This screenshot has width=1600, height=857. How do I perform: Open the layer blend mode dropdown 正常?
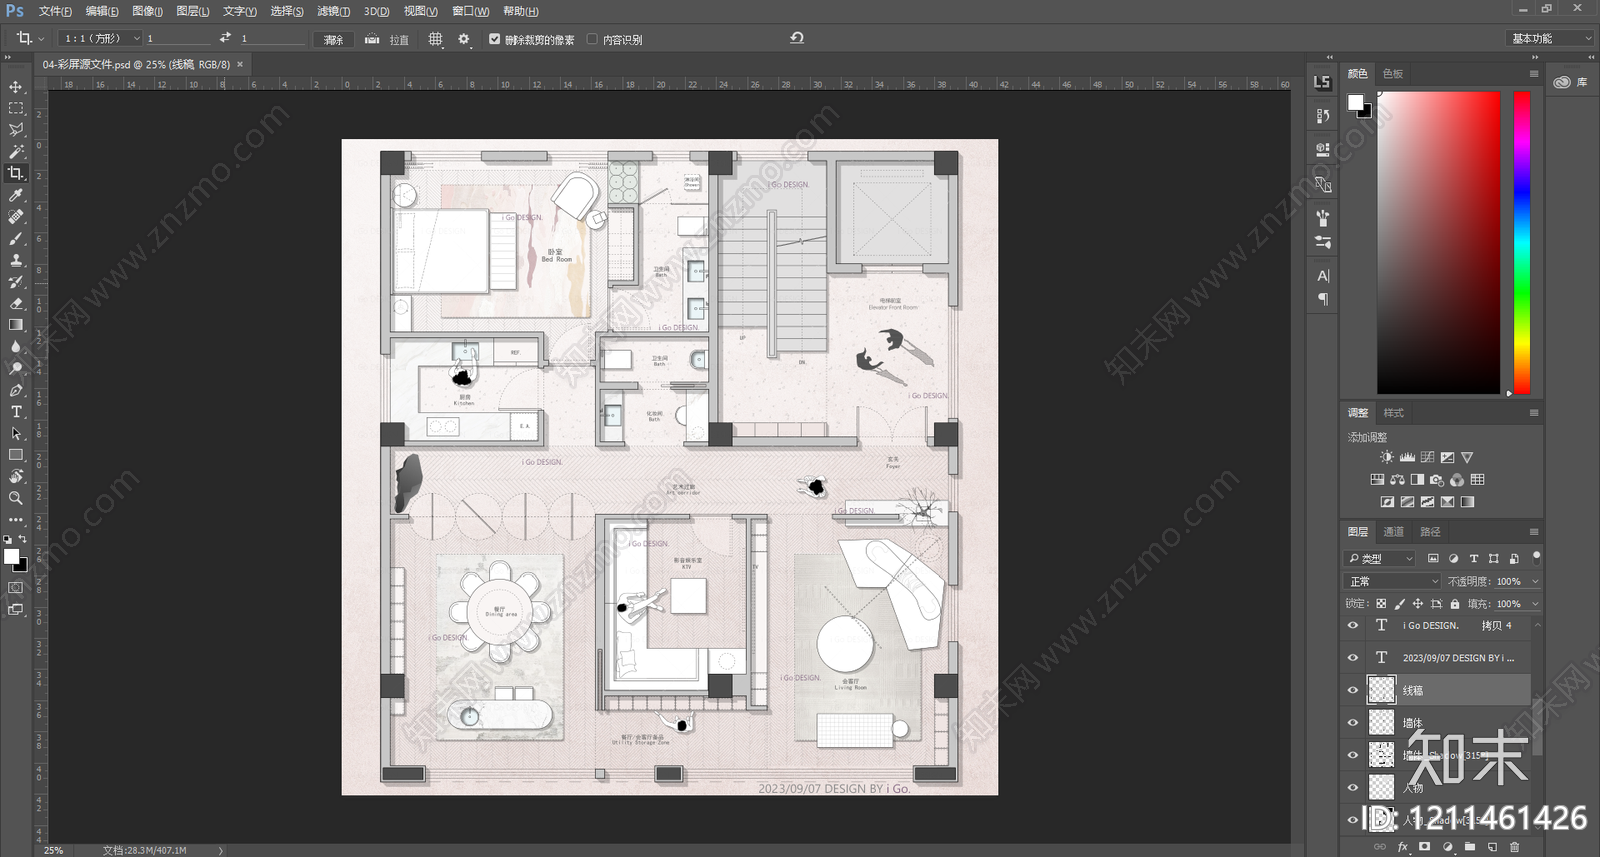click(1393, 581)
